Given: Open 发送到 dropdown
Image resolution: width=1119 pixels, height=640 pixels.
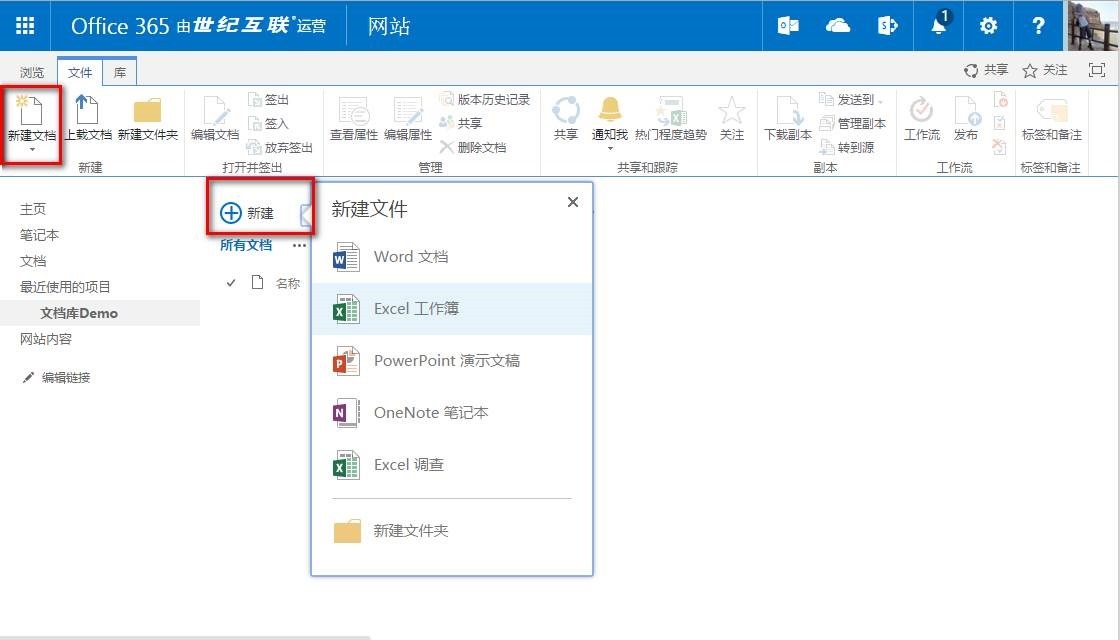Looking at the screenshot, I should pos(851,99).
